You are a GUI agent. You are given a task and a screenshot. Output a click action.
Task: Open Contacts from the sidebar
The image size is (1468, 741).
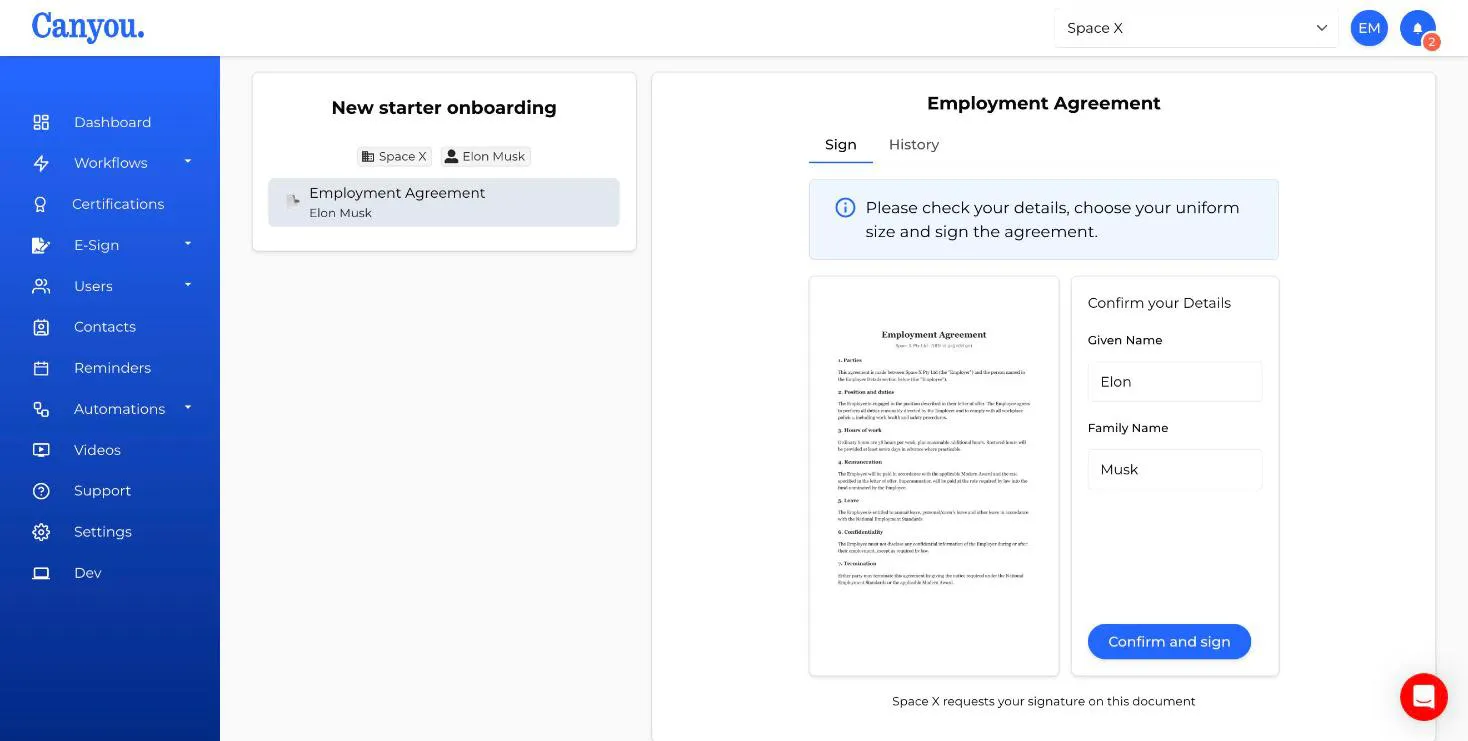[105, 327]
